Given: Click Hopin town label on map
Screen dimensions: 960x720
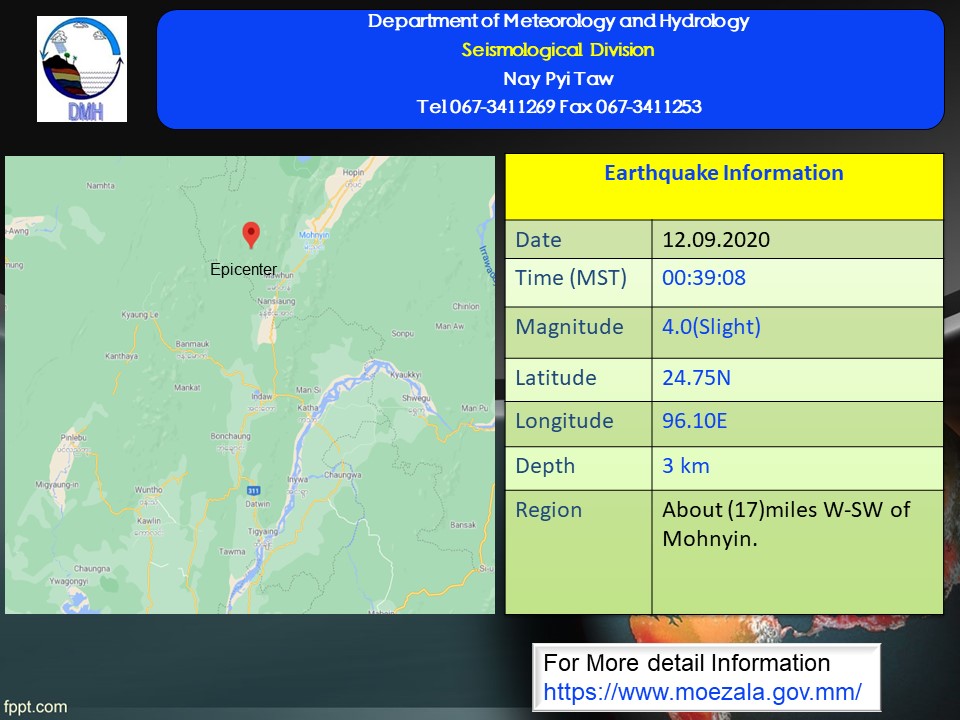Looking at the screenshot, I should pos(353,173).
